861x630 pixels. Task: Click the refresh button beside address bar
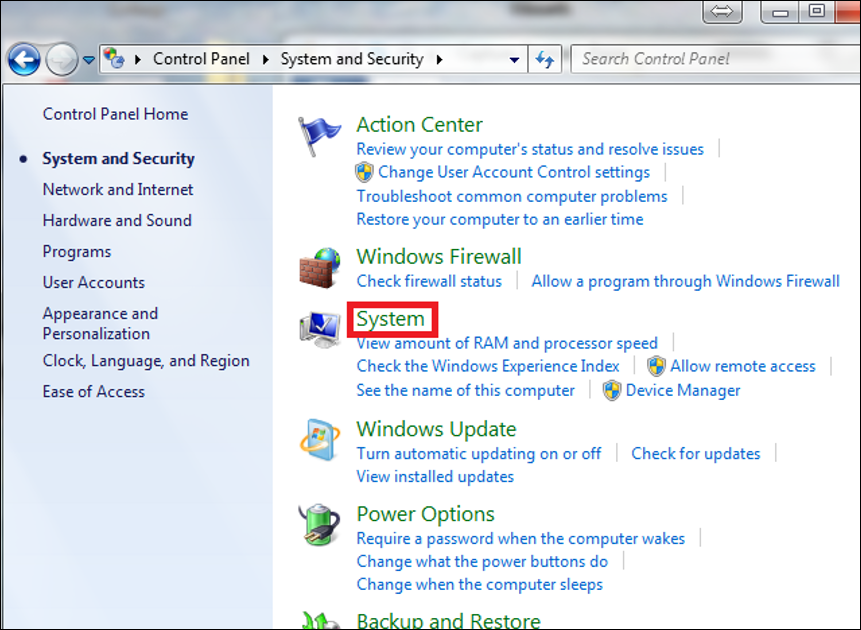545,59
